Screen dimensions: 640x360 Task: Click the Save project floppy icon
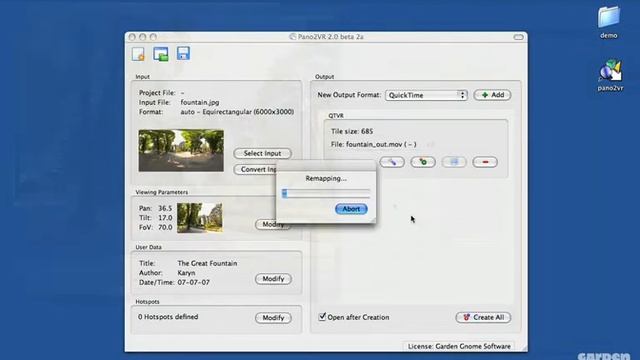coord(183,53)
